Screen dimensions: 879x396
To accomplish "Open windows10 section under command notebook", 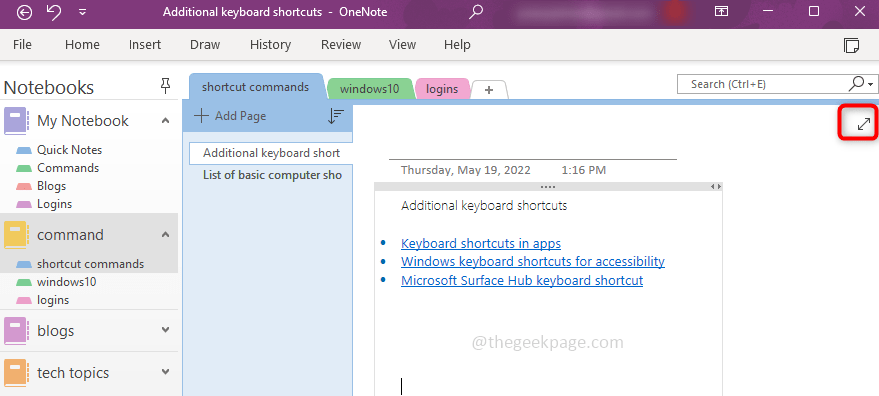I will pyautogui.click(x=67, y=282).
